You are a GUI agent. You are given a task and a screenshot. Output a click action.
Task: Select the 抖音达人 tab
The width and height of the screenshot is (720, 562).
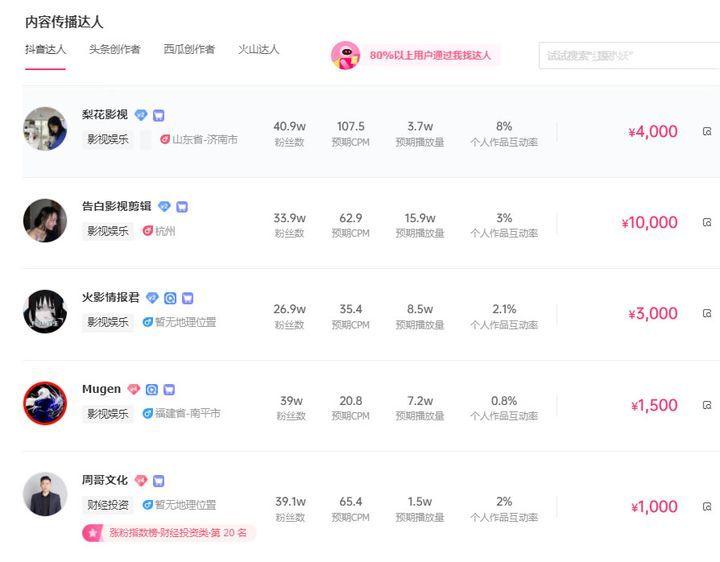pyautogui.click(x=46, y=49)
